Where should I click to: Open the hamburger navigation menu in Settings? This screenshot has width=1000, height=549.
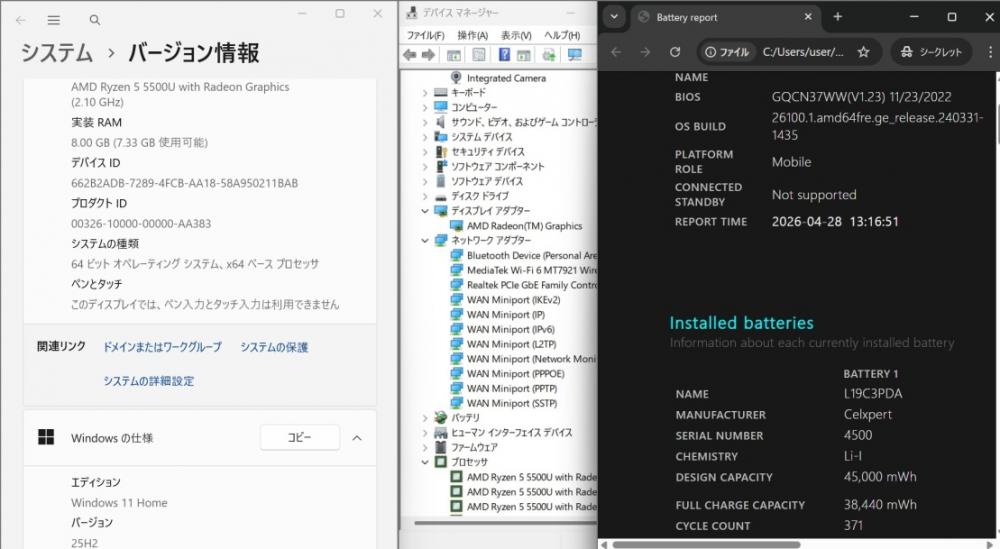point(54,20)
